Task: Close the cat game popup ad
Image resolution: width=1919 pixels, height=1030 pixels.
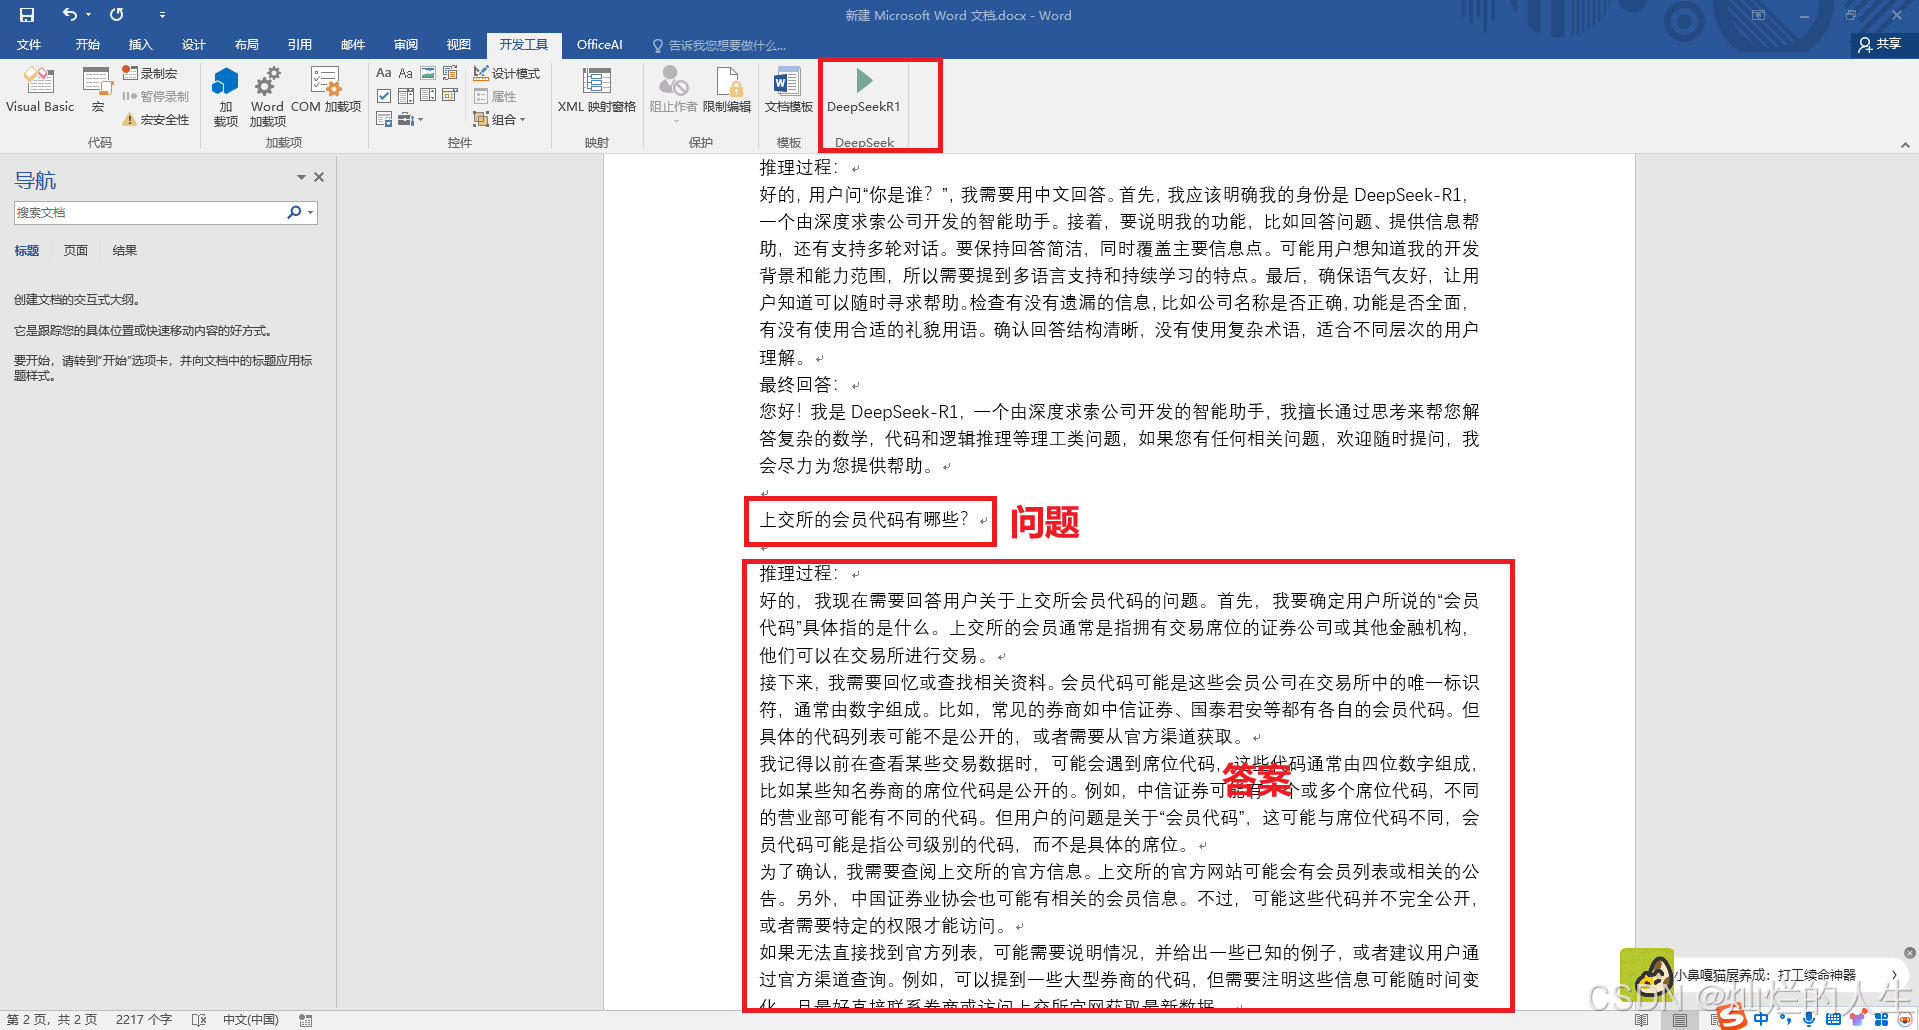Action: pyautogui.click(x=1910, y=953)
